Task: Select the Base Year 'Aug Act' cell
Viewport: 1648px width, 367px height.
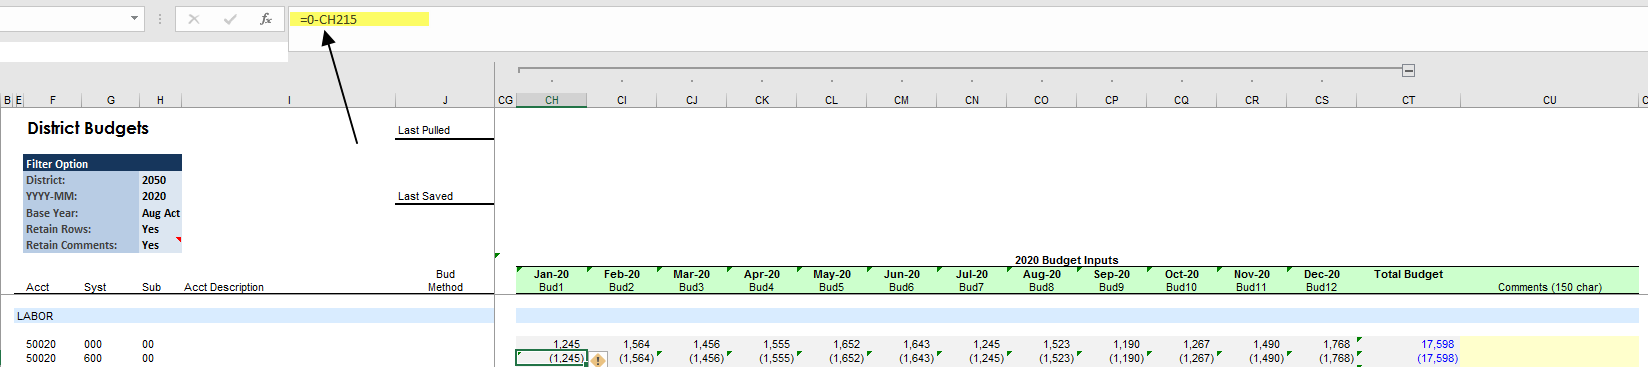Action: 160,213
